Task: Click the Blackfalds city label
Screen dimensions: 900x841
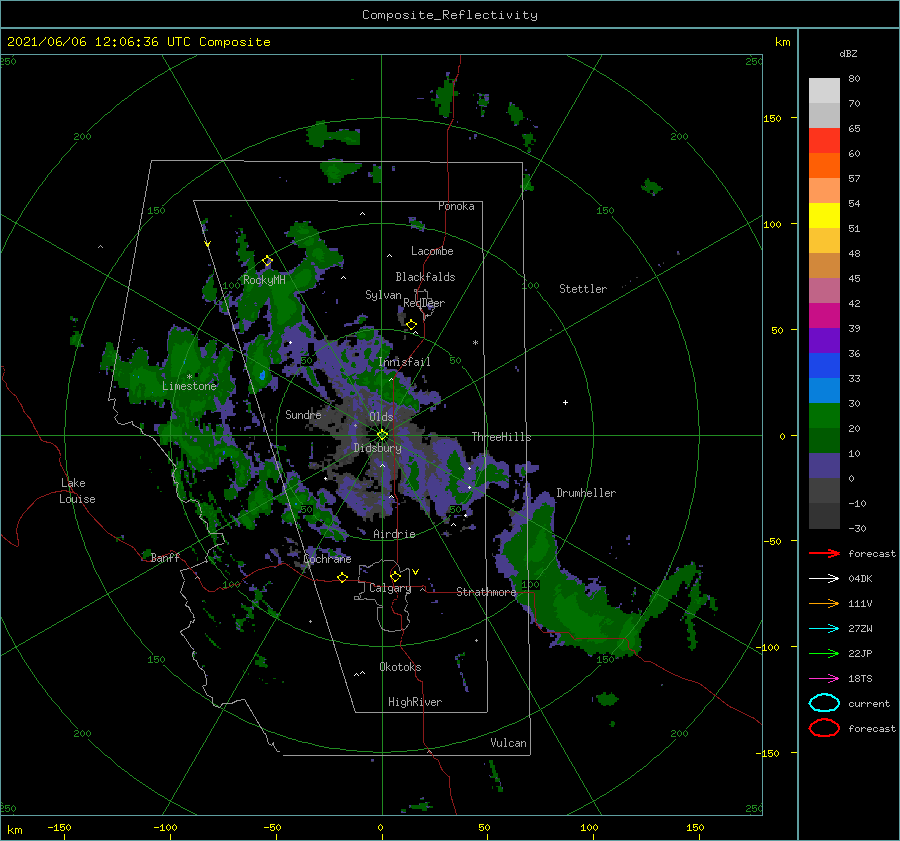Action: pyautogui.click(x=425, y=277)
